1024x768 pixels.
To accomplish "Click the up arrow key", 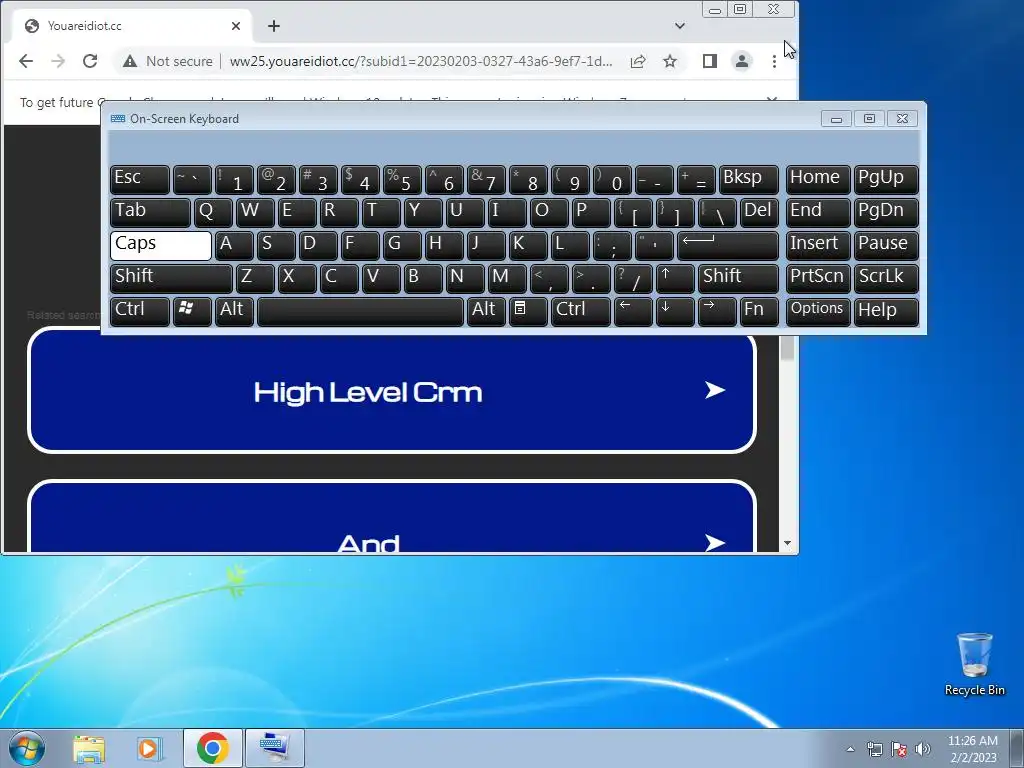I will (675, 279).
